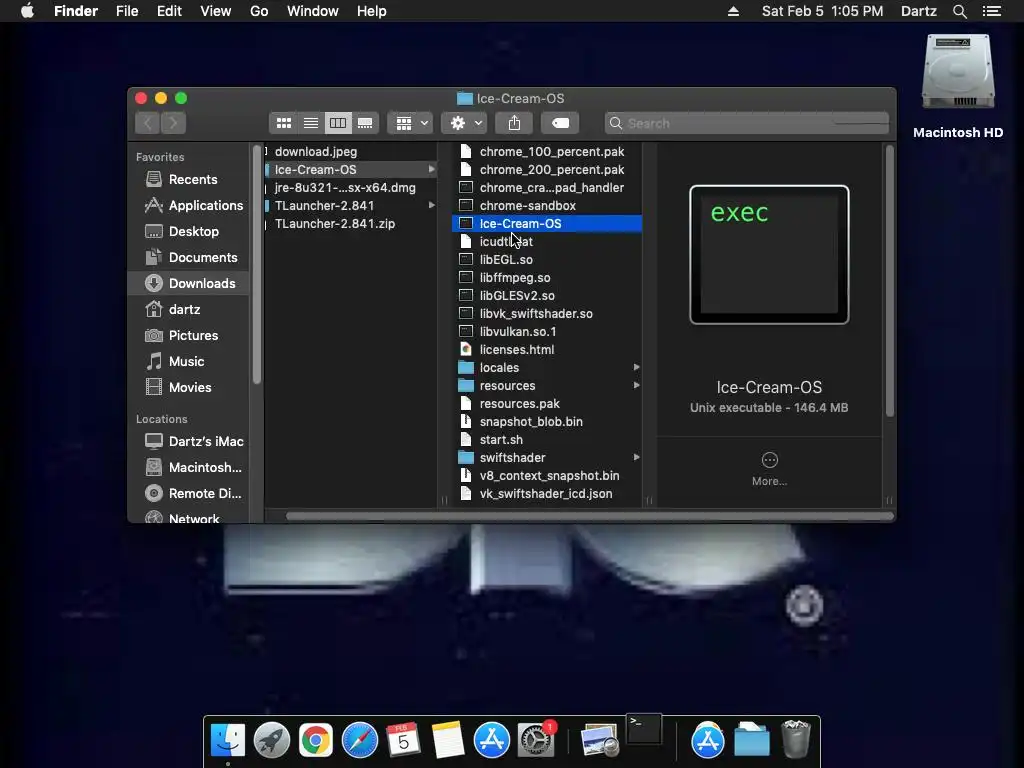Viewport: 1024px width, 768px height.
Task: Launch Google Chrome from the Dock
Action: point(316,741)
